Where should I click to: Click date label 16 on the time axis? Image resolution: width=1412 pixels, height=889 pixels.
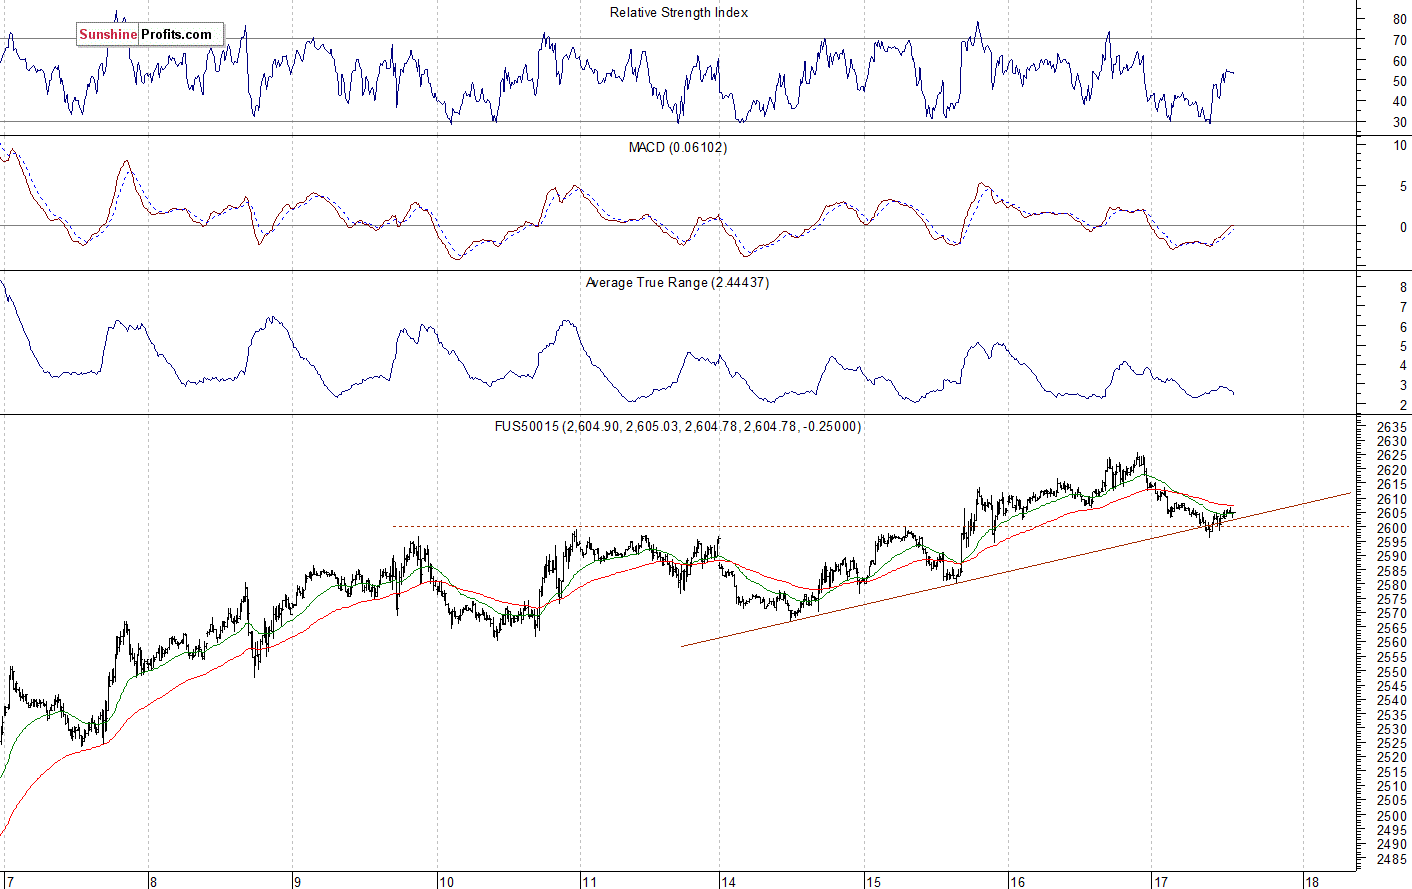pos(1017,882)
